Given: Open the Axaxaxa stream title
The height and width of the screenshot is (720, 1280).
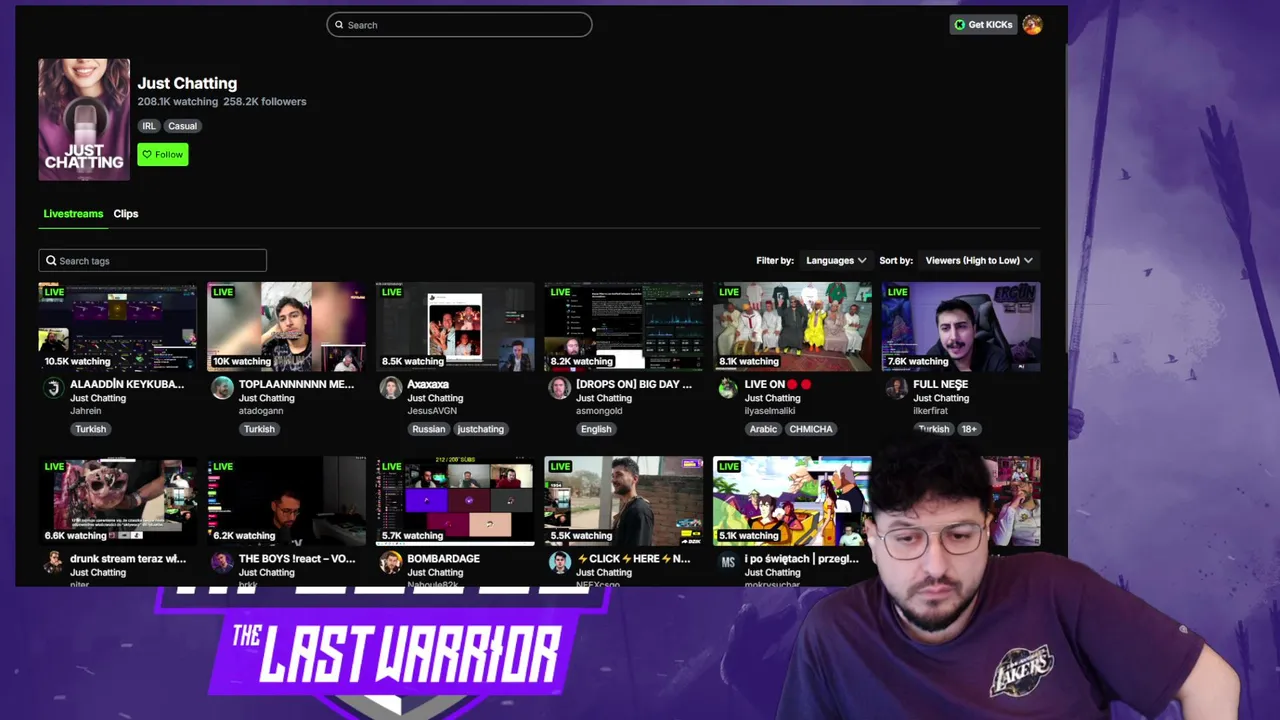Looking at the screenshot, I should (x=428, y=384).
